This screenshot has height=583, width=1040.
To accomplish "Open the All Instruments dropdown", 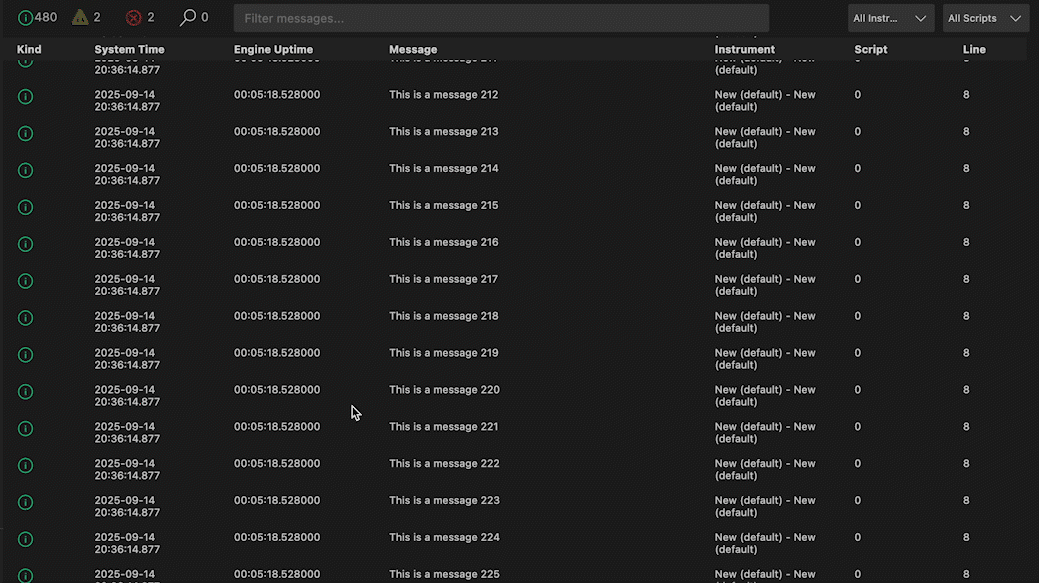I will [889, 17].
